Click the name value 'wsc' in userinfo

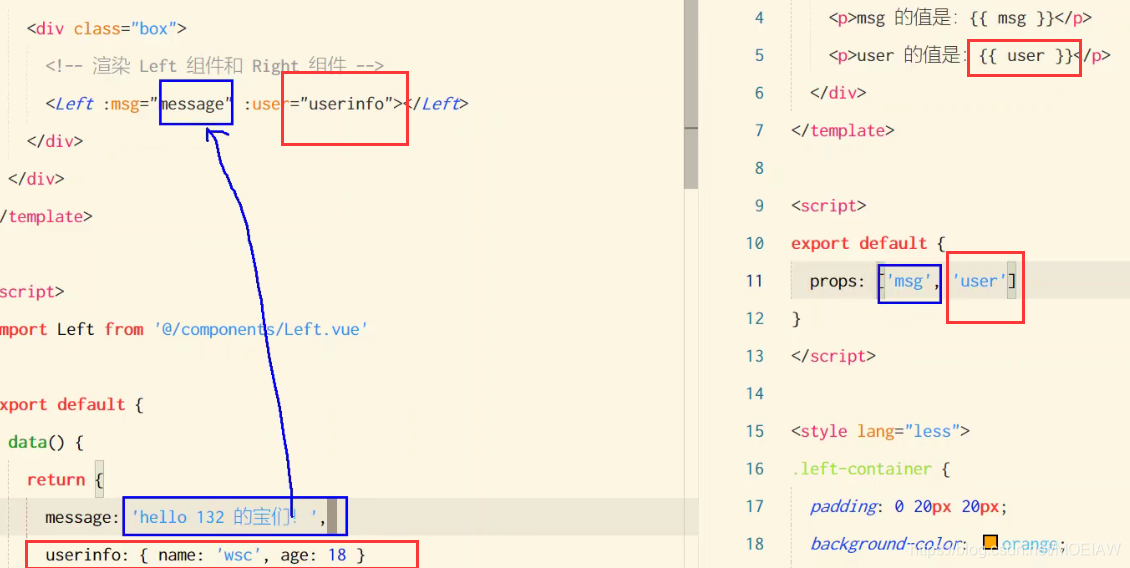coord(241,555)
